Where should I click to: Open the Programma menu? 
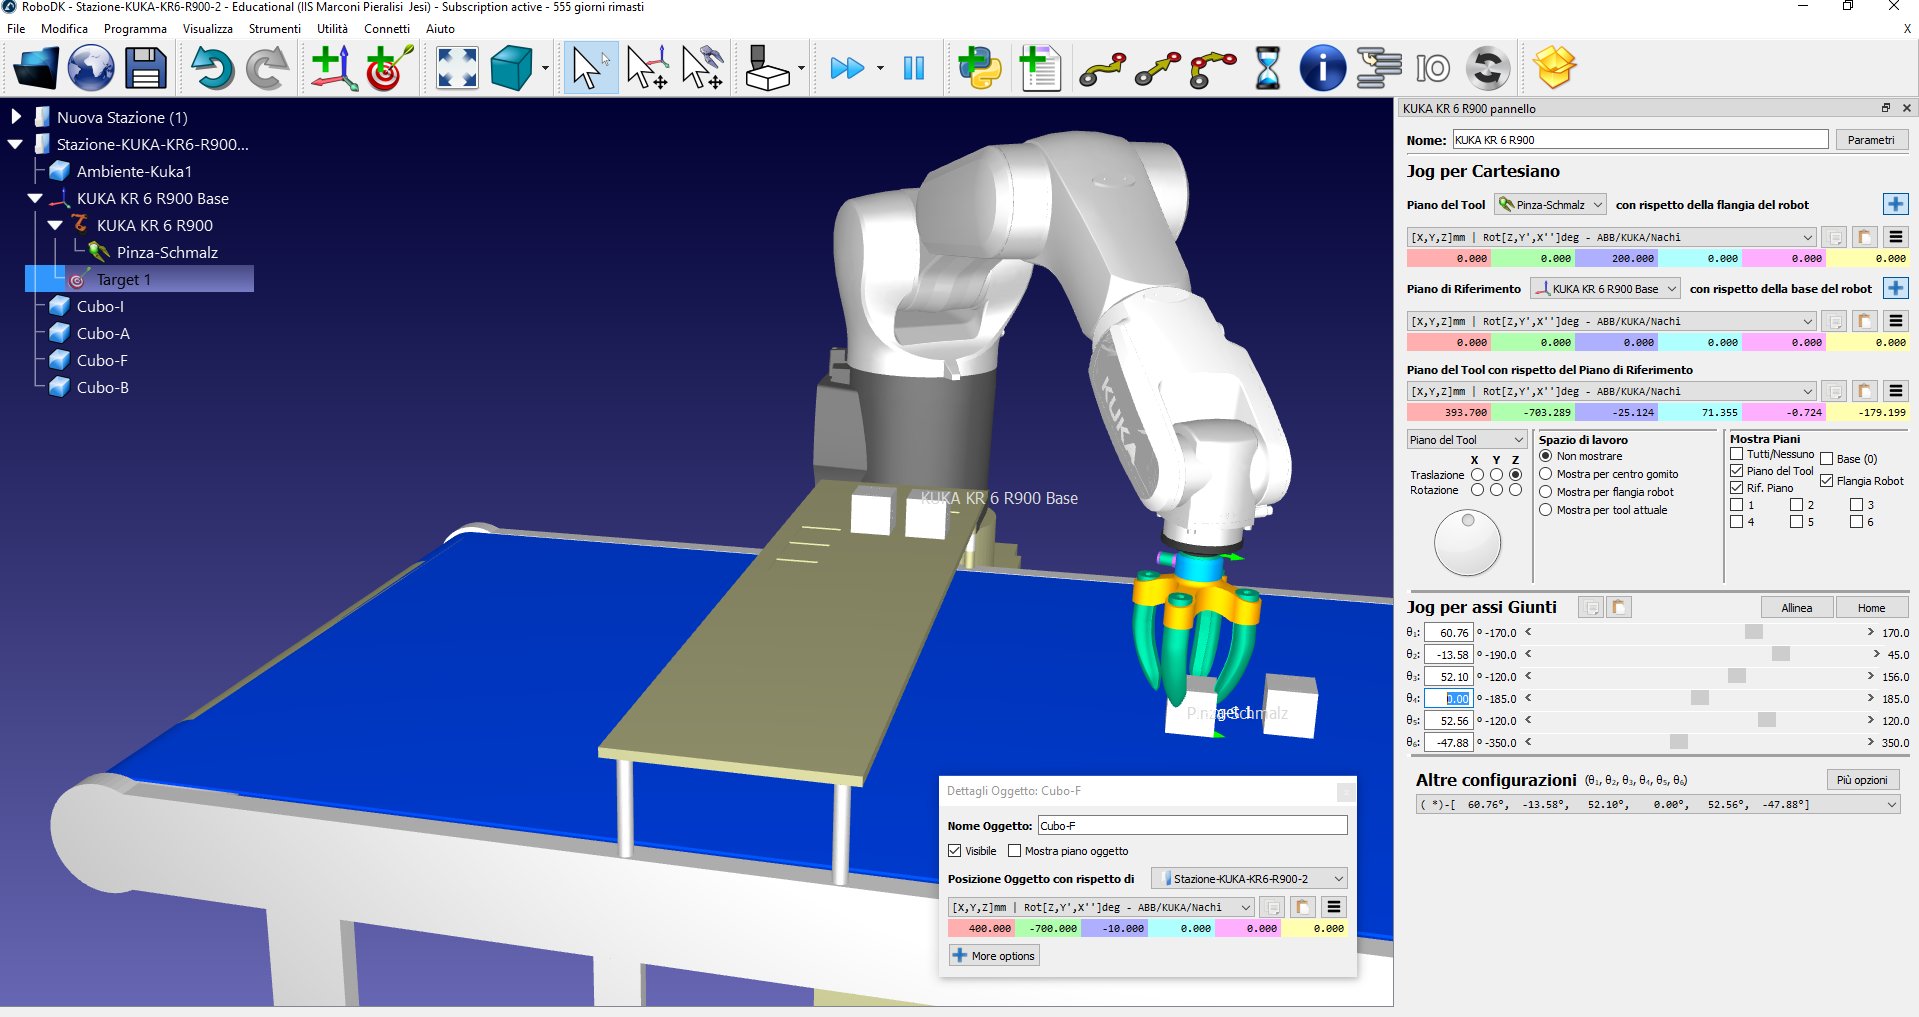135,29
